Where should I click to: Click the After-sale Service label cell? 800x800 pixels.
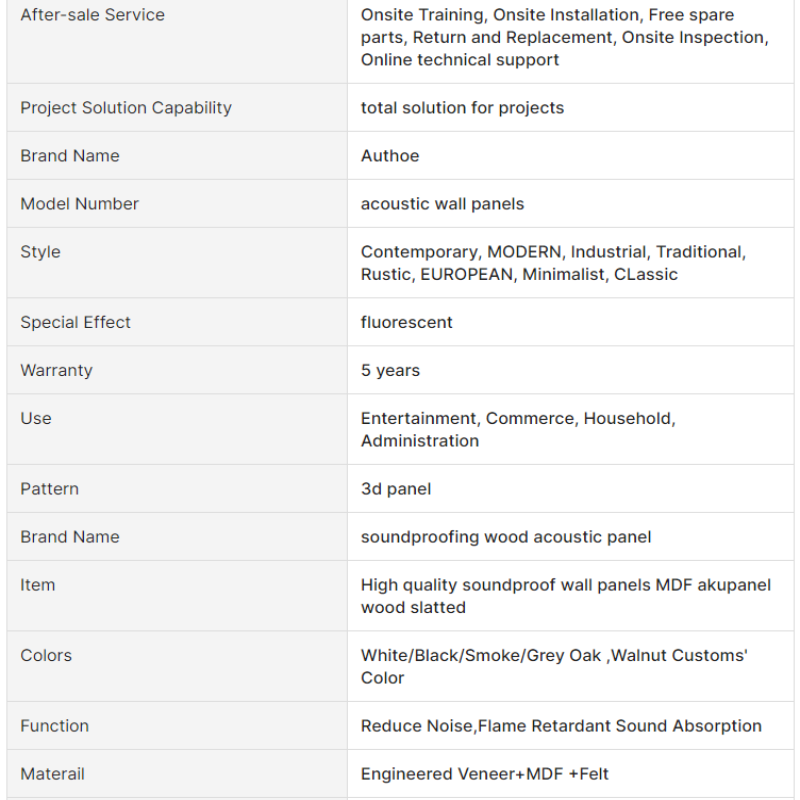(x=92, y=15)
